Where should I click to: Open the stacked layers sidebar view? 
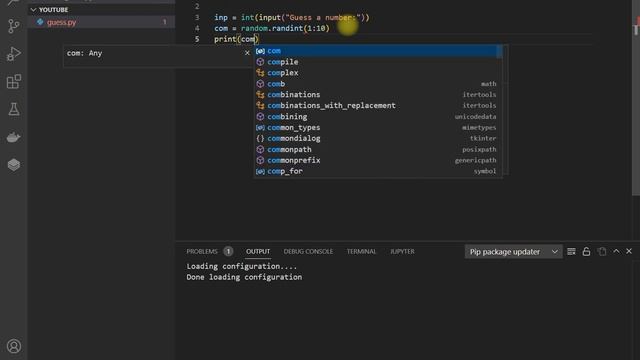[13, 165]
